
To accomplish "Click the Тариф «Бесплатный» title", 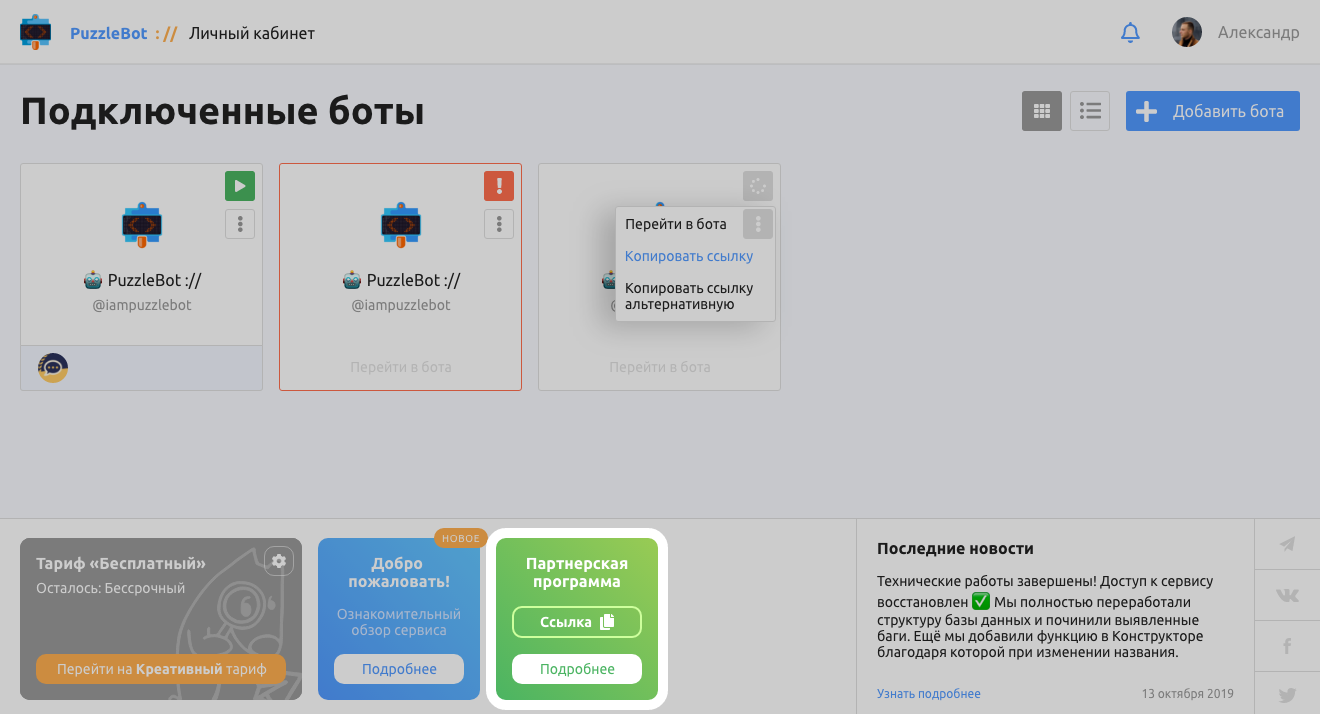I will tap(121, 563).
